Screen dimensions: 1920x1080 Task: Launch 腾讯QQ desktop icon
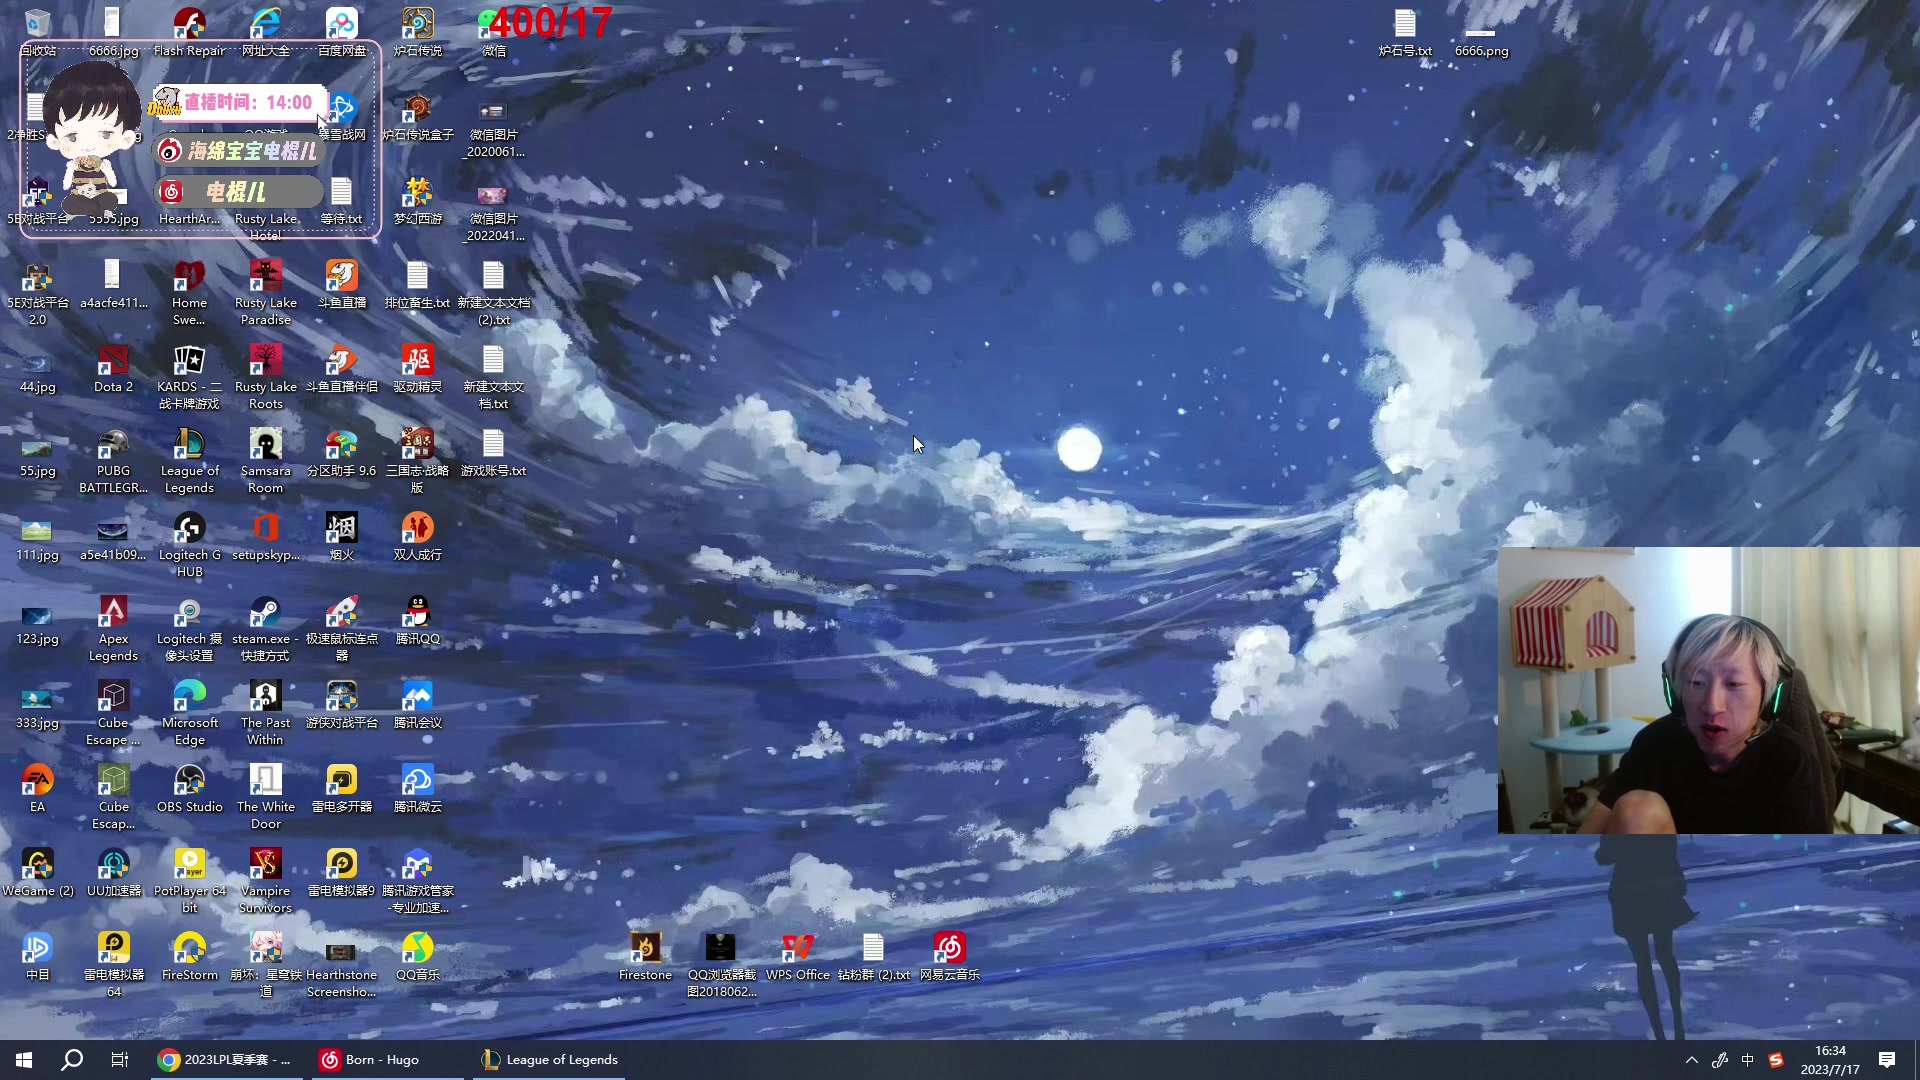[x=417, y=620]
